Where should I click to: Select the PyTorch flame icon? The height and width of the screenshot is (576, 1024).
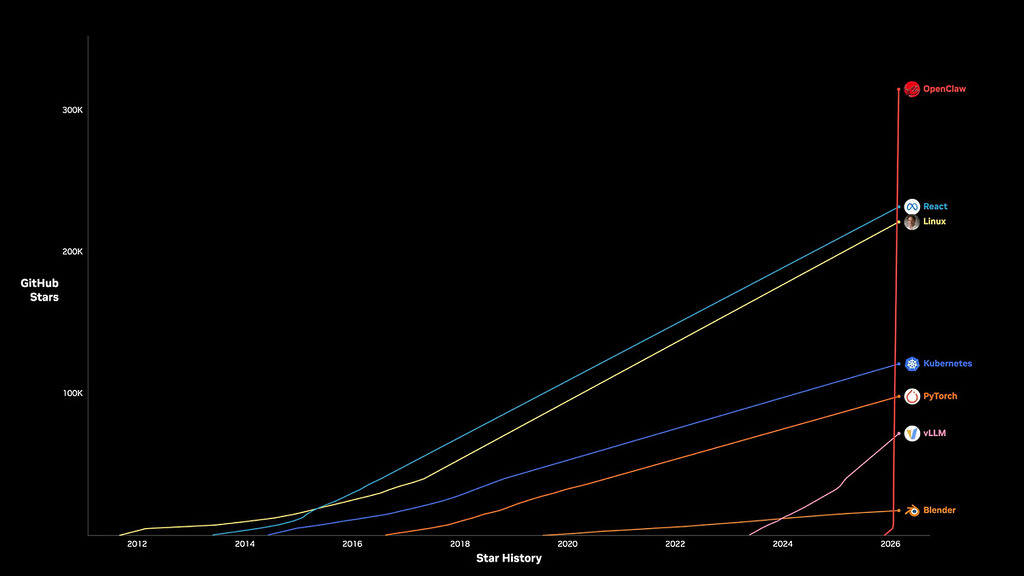[912, 397]
